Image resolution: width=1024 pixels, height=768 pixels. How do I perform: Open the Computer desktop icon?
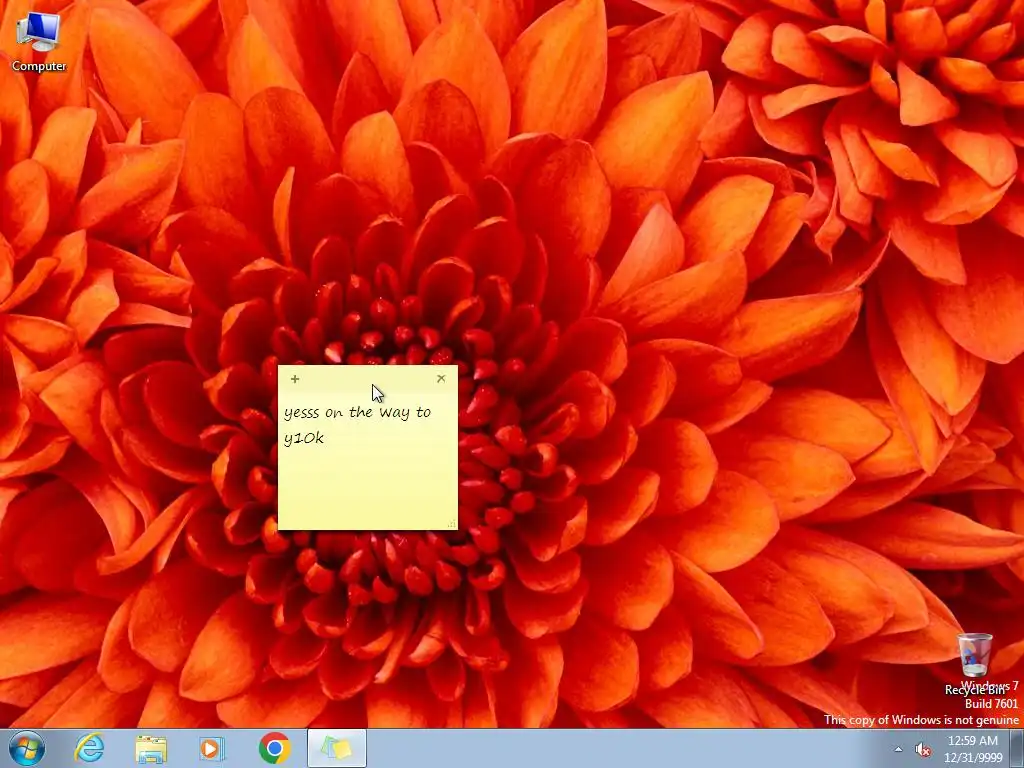tap(39, 40)
